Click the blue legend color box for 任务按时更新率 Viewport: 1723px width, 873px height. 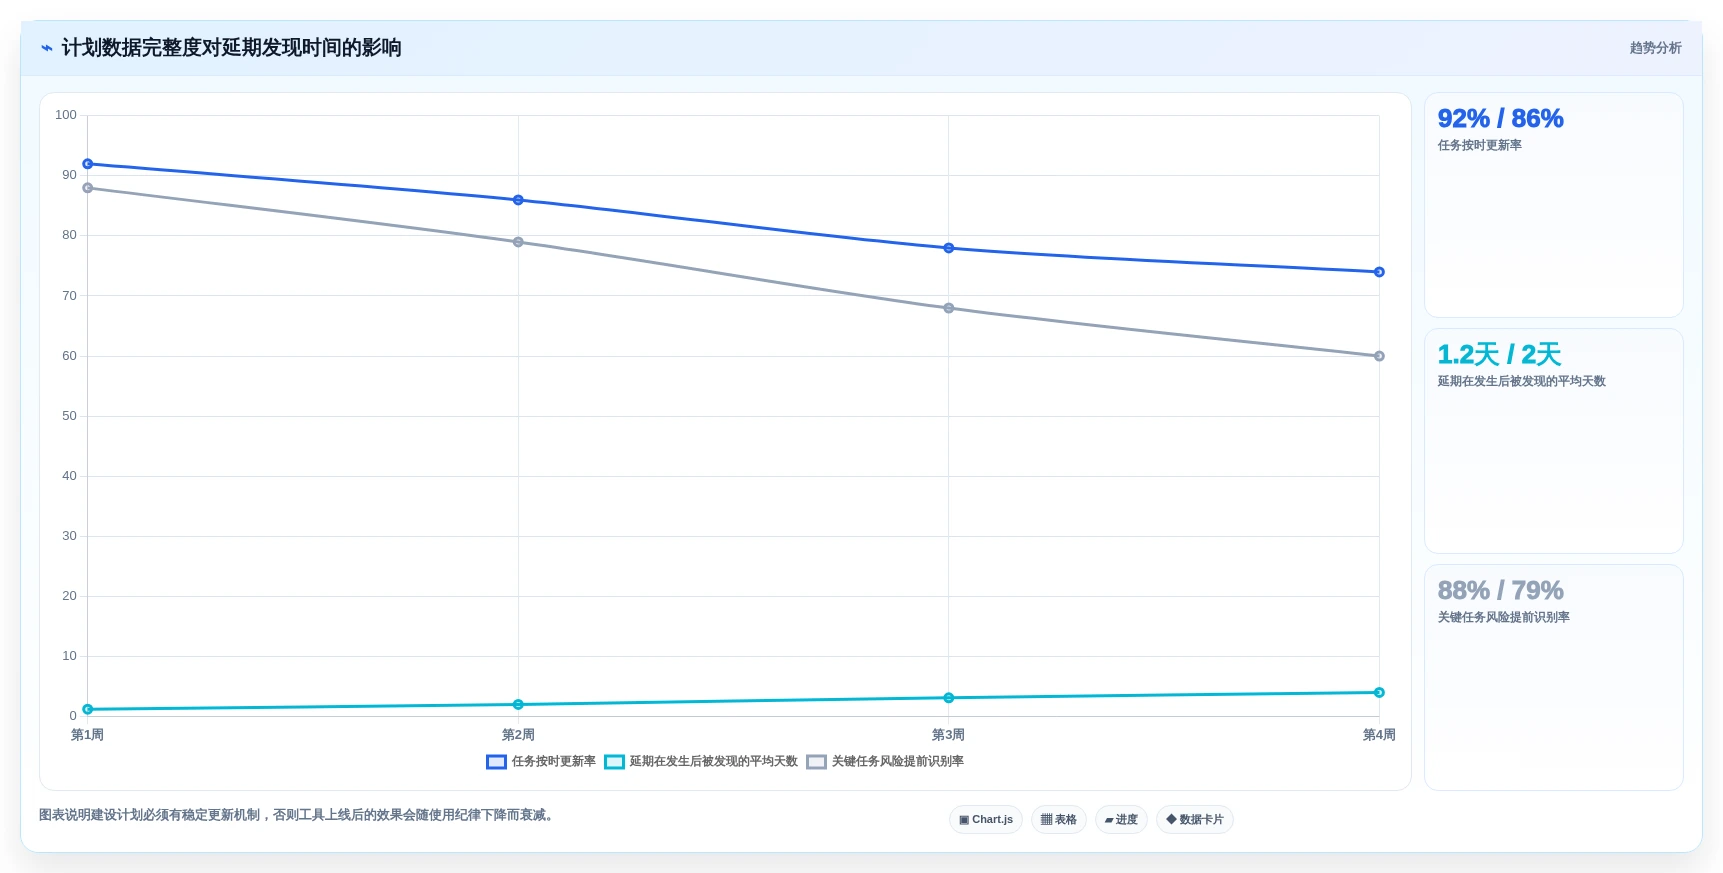pyautogui.click(x=496, y=762)
